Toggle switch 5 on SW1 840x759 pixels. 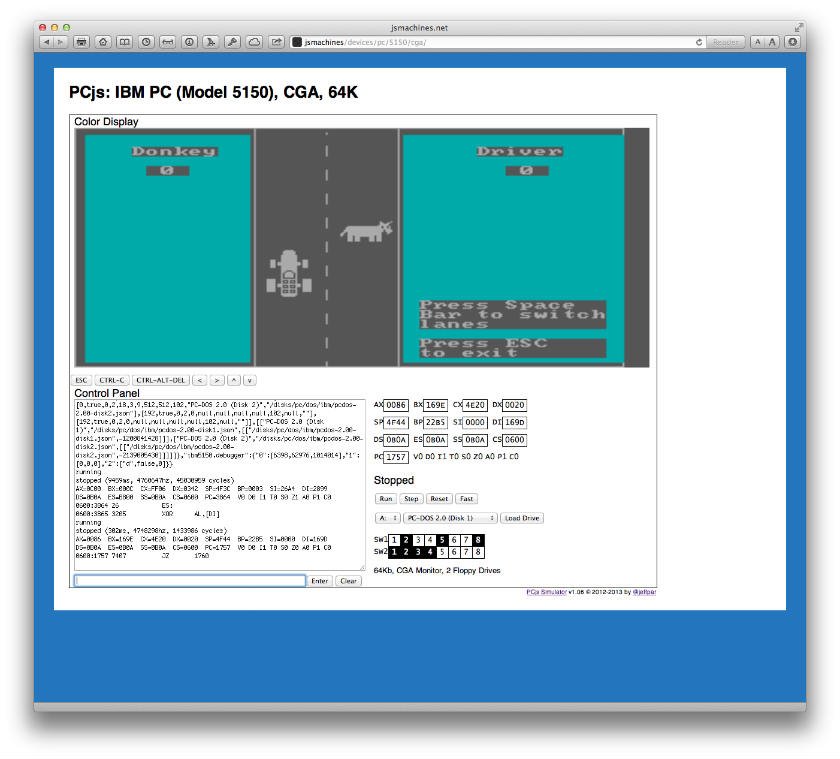(x=441, y=542)
